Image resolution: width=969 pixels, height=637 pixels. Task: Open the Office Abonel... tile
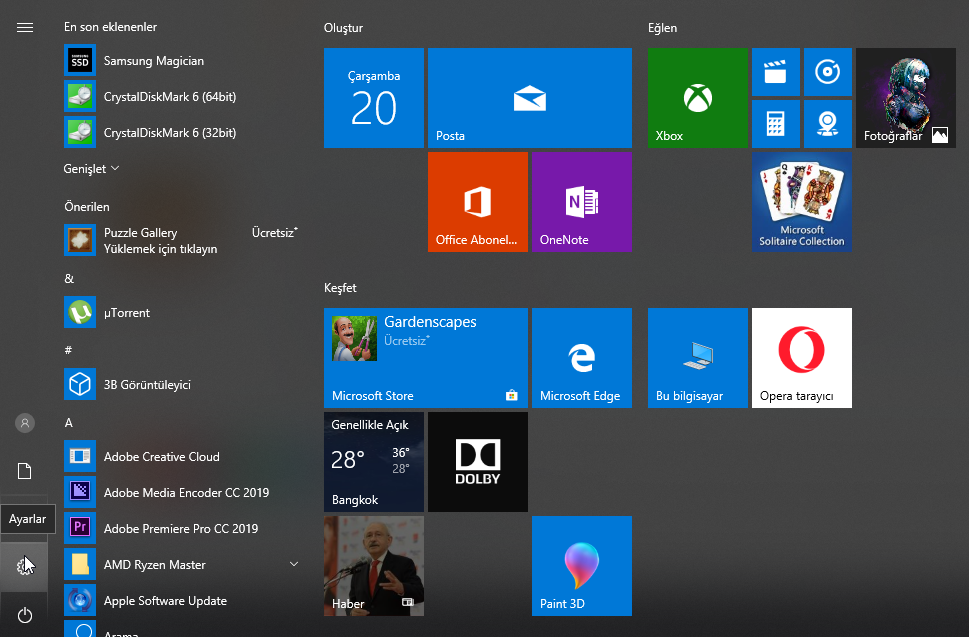(478, 202)
